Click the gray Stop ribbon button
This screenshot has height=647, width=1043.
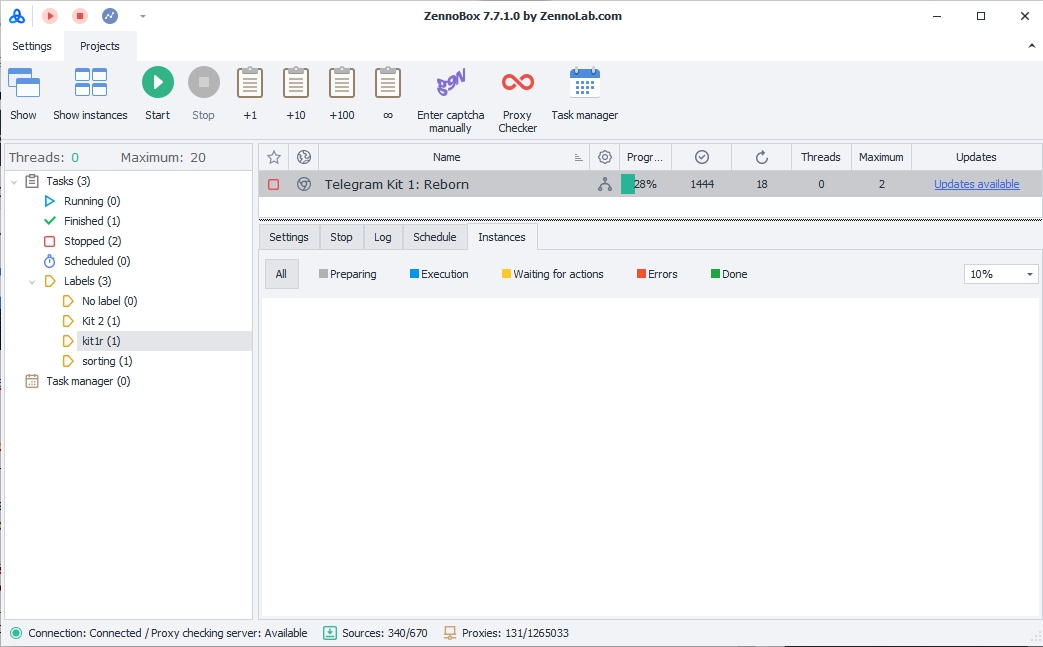pyautogui.click(x=204, y=94)
